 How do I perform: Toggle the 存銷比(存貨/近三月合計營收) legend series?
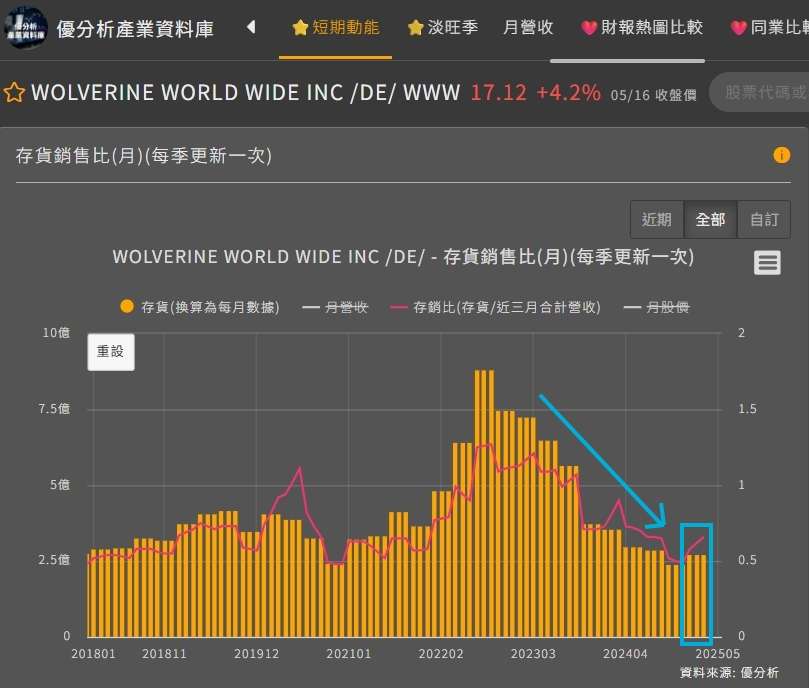496,307
